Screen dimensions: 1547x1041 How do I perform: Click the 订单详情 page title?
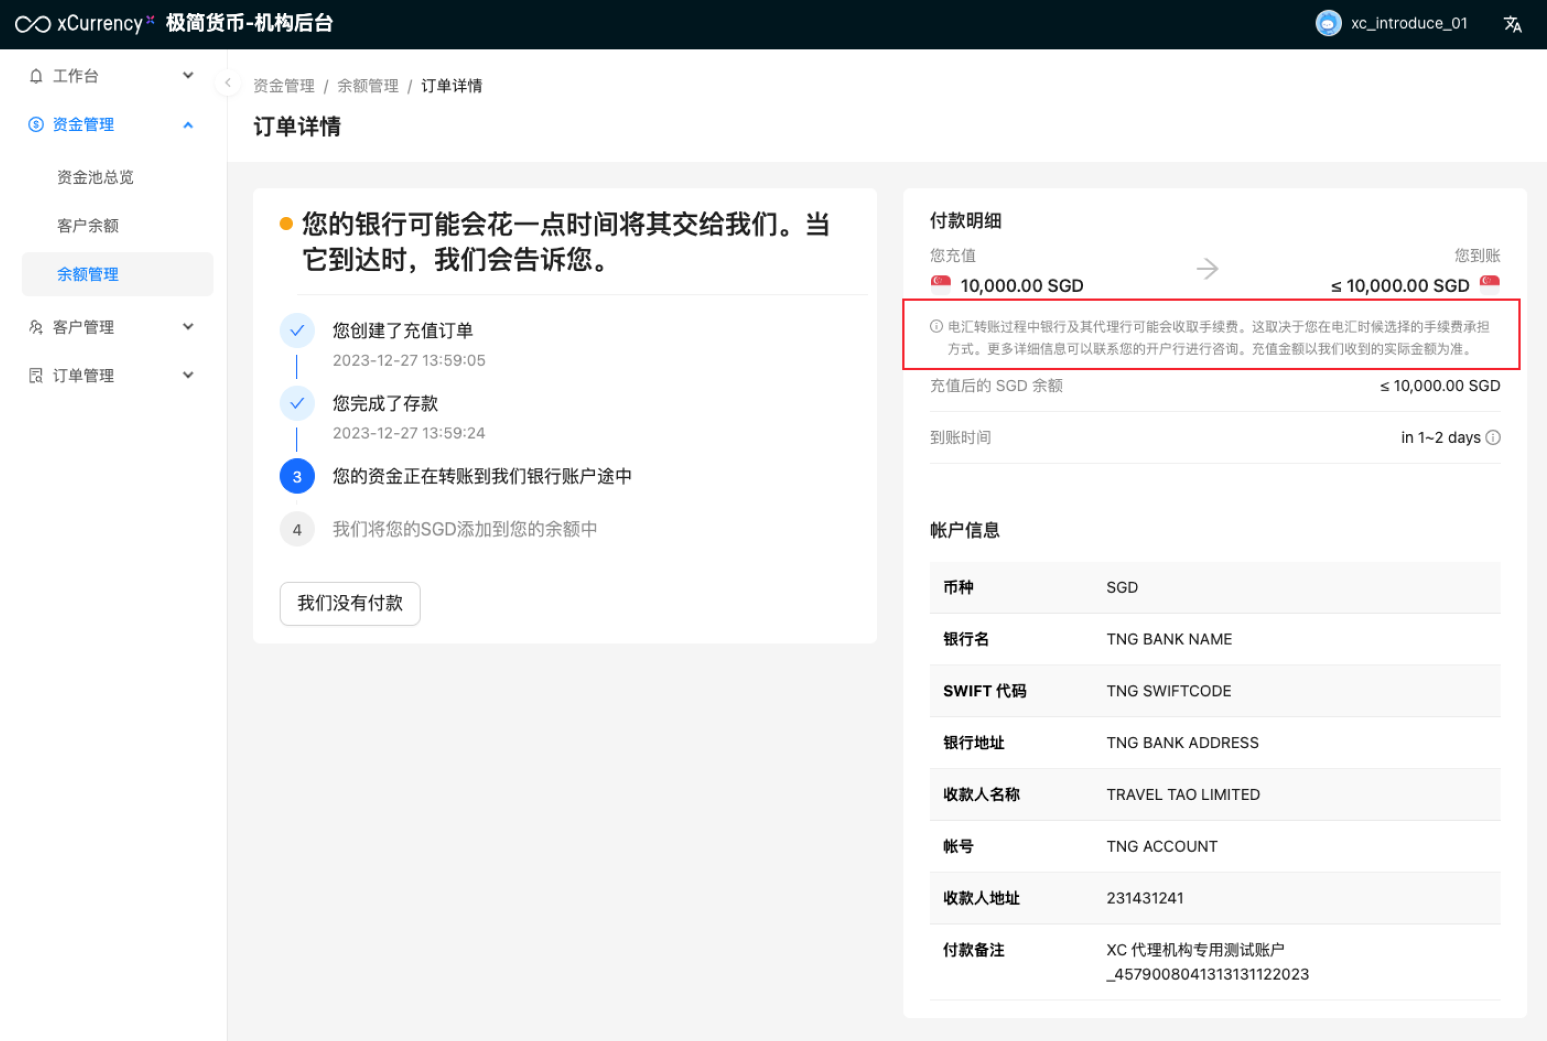297,127
